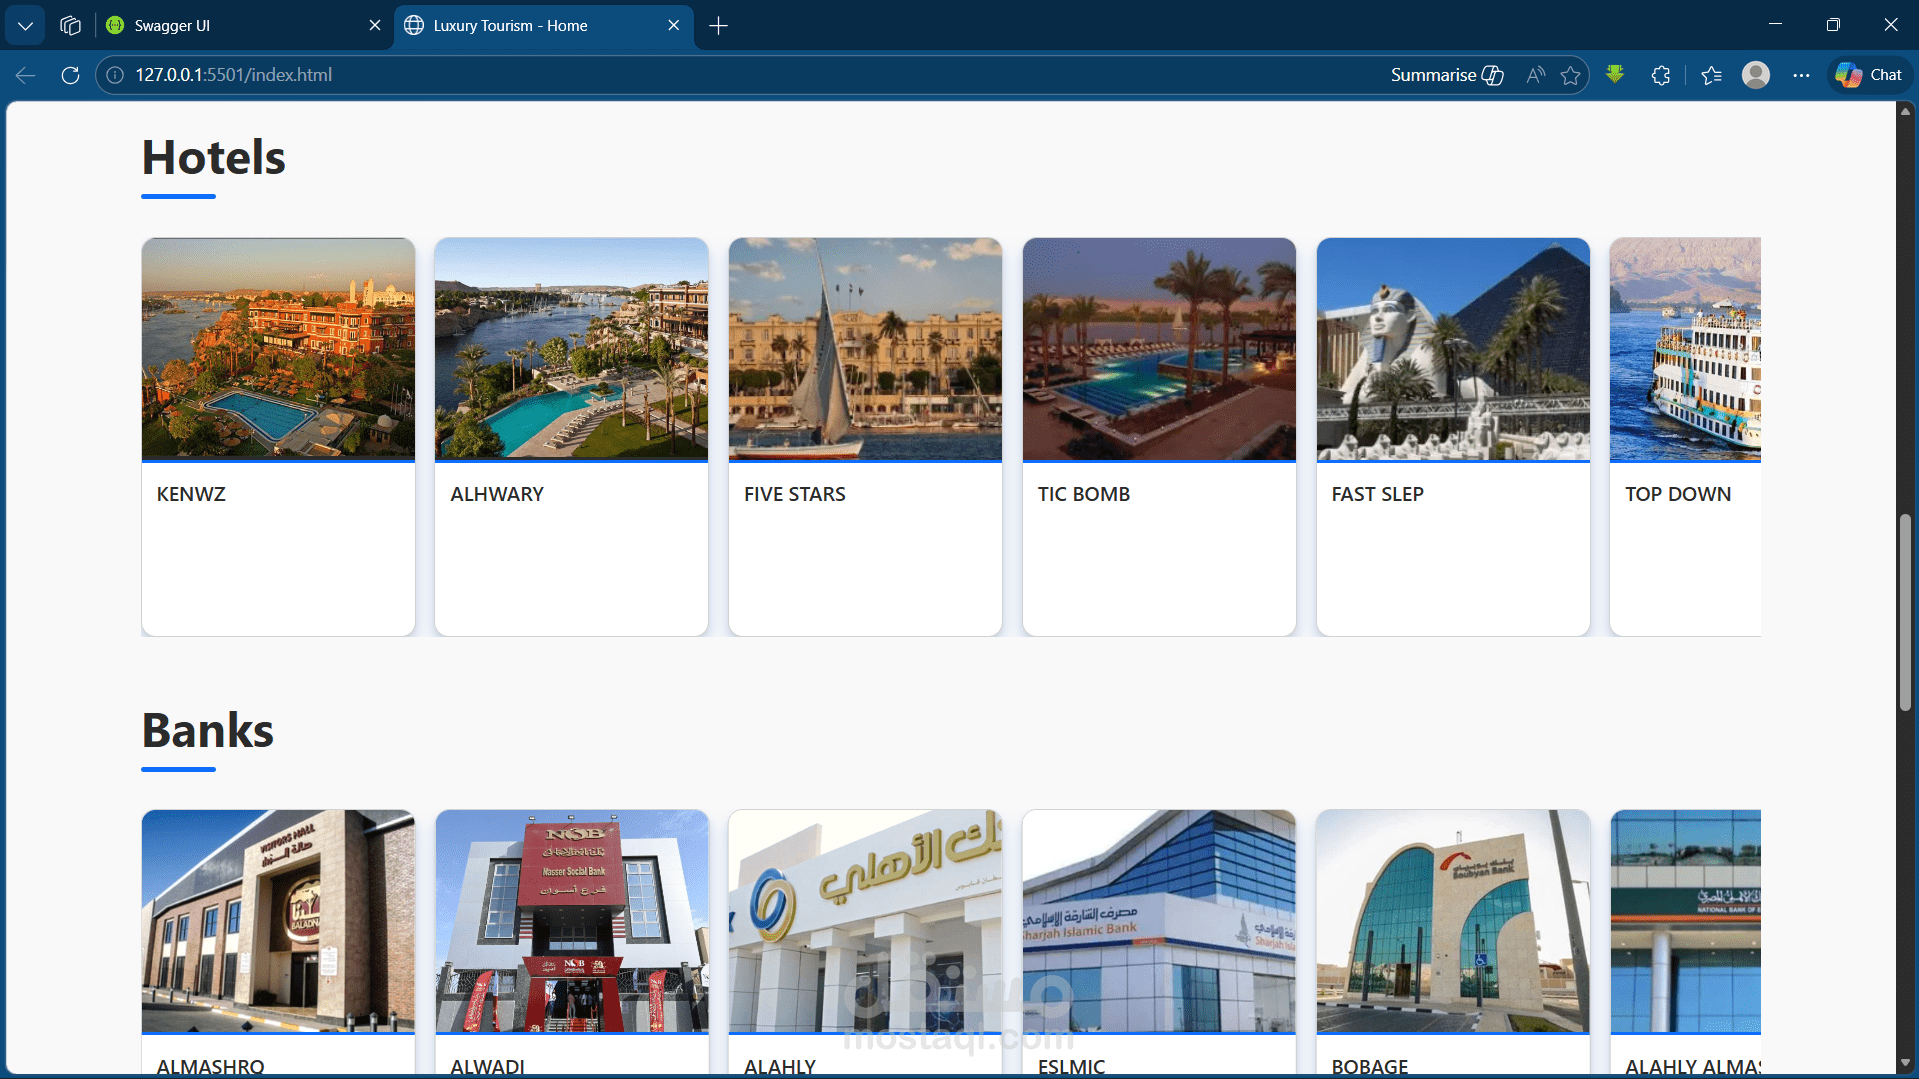The width and height of the screenshot is (1919, 1079).
Task: Go back to the previous page
Action: [x=26, y=75]
